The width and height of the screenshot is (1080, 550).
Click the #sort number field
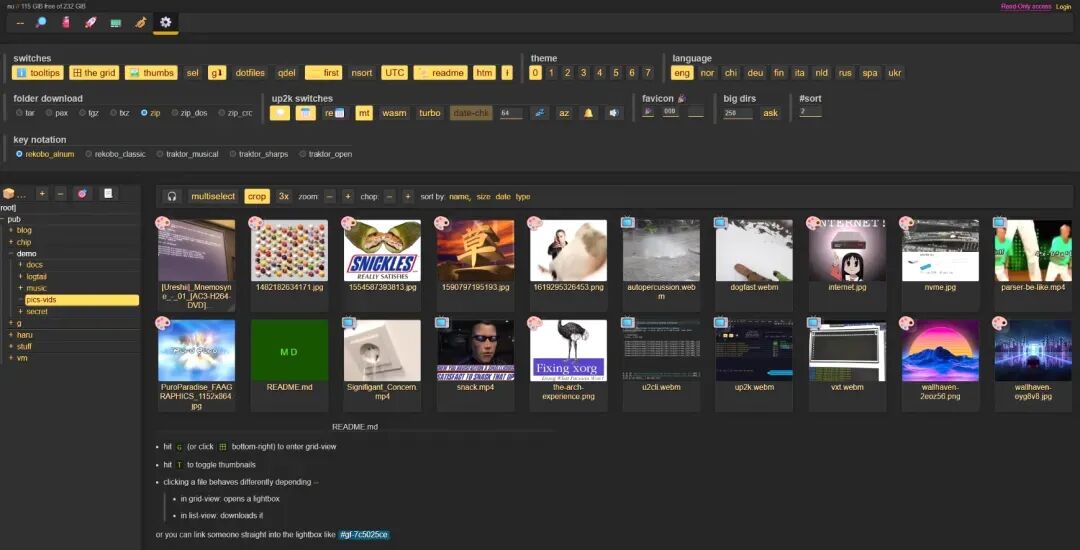coord(810,112)
